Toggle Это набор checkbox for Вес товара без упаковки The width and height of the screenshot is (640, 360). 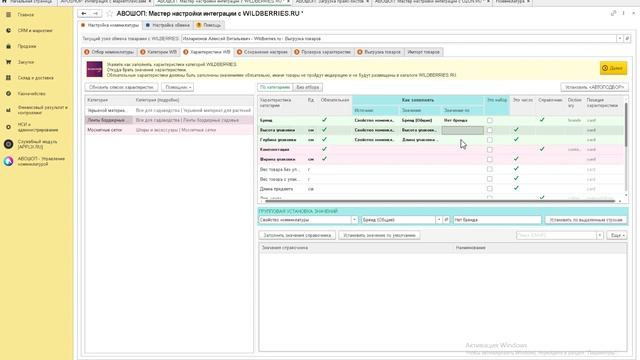490,169
